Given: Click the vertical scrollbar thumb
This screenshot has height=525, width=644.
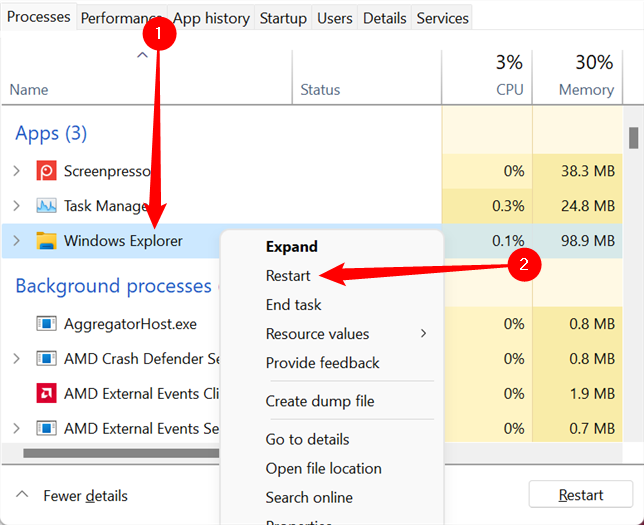Looking at the screenshot, I should 633,137.
